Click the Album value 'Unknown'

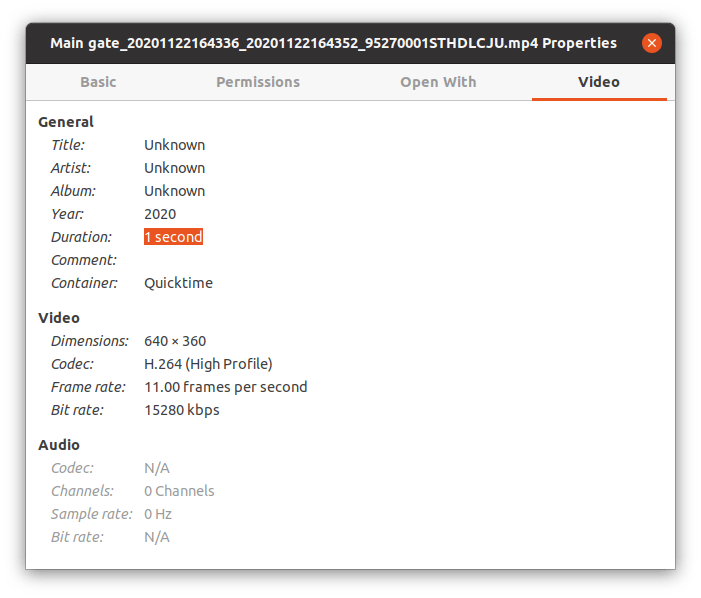coord(174,191)
